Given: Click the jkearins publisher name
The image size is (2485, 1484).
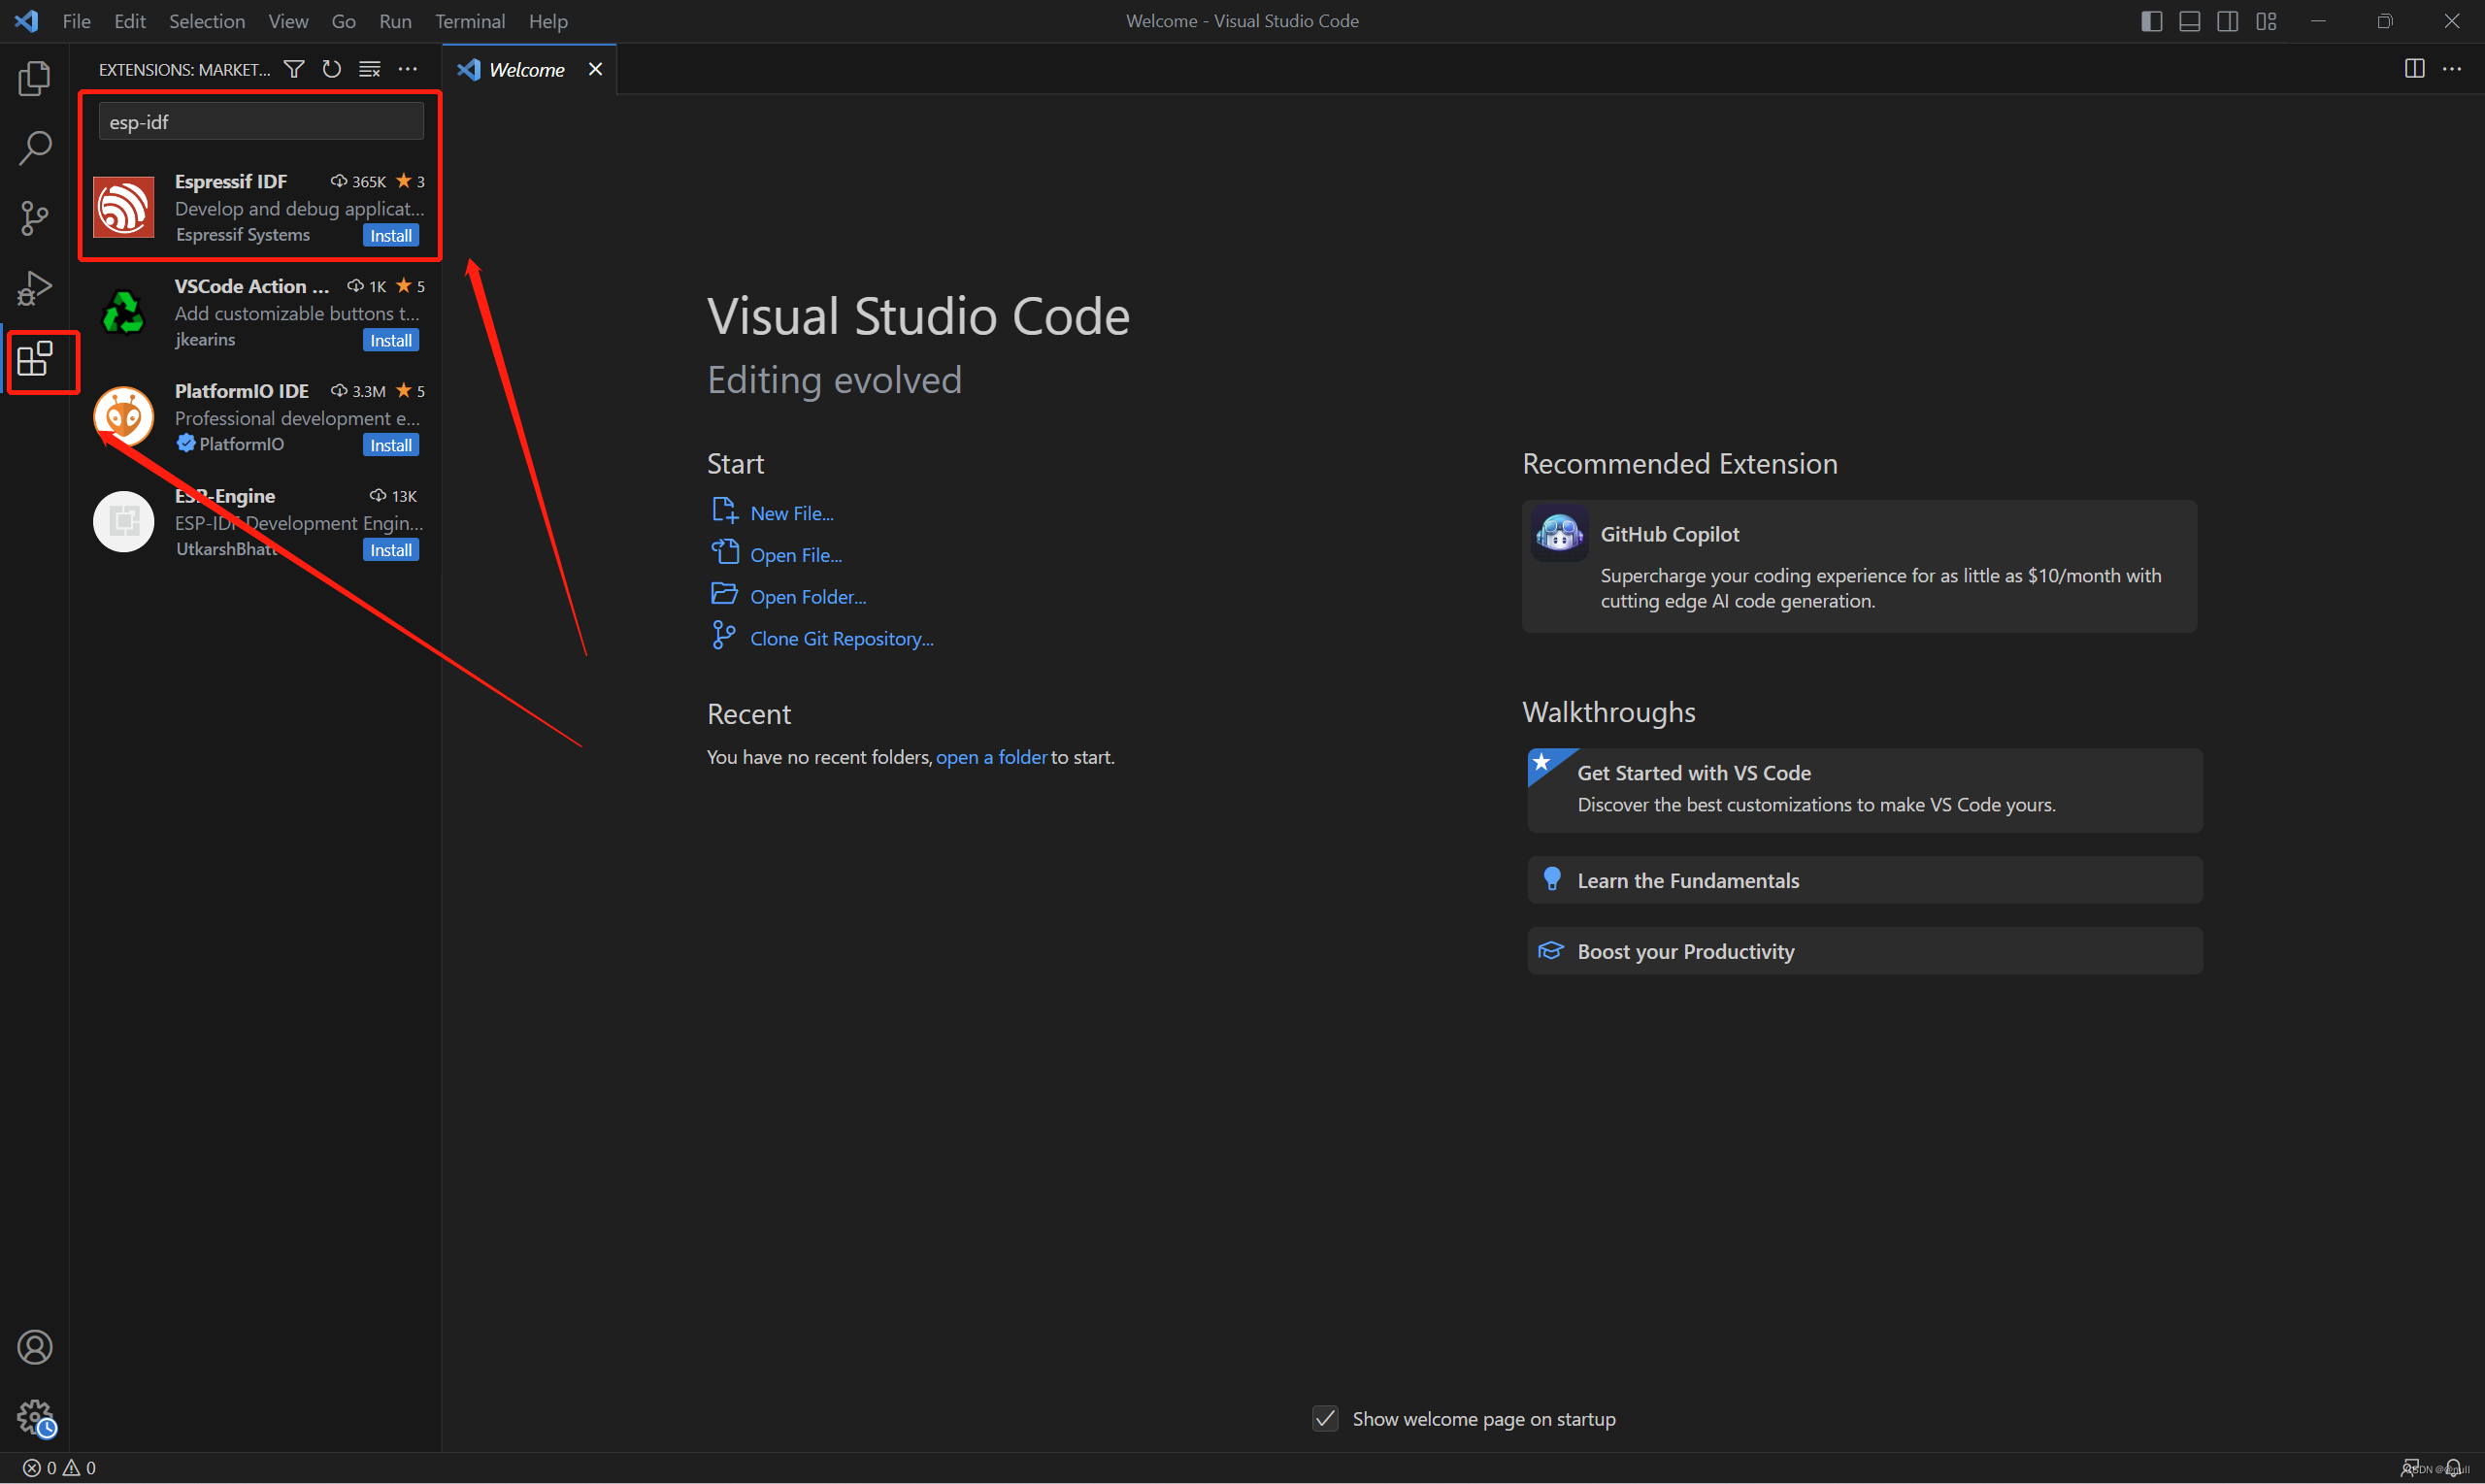Looking at the screenshot, I should coord(205,340).
